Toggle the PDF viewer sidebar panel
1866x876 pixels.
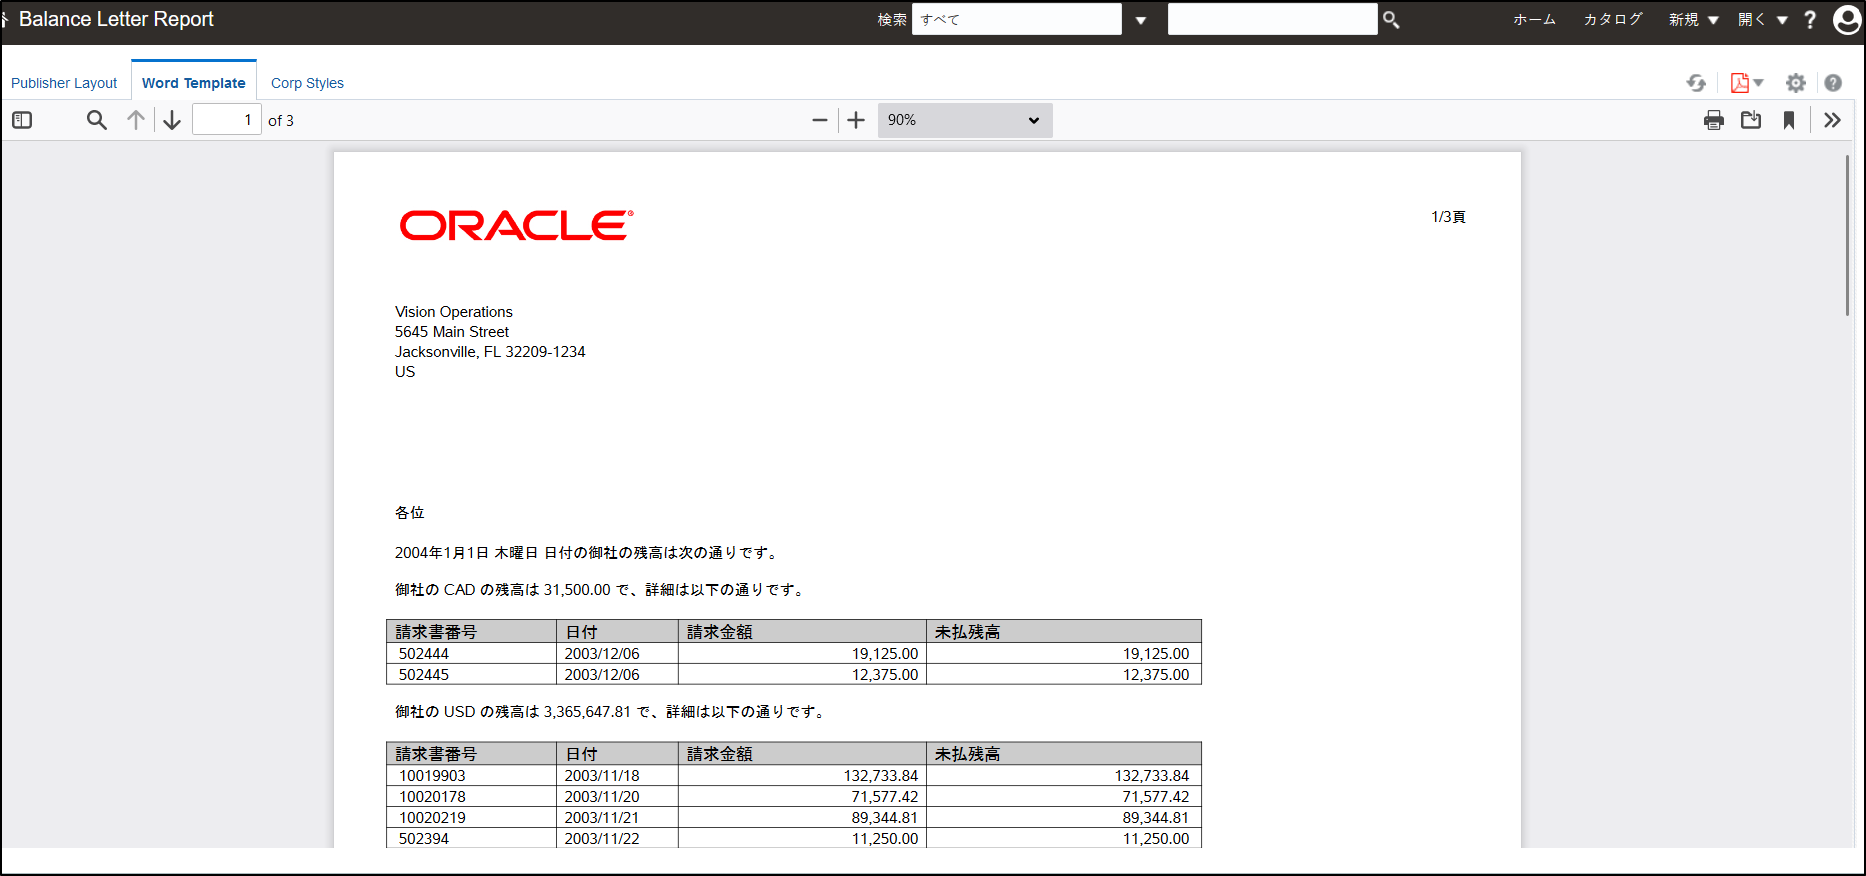(22, 120)
